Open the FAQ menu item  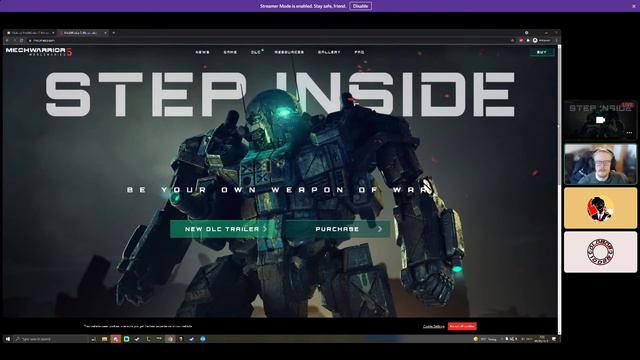pyautogui.click(x=359, y=52)
